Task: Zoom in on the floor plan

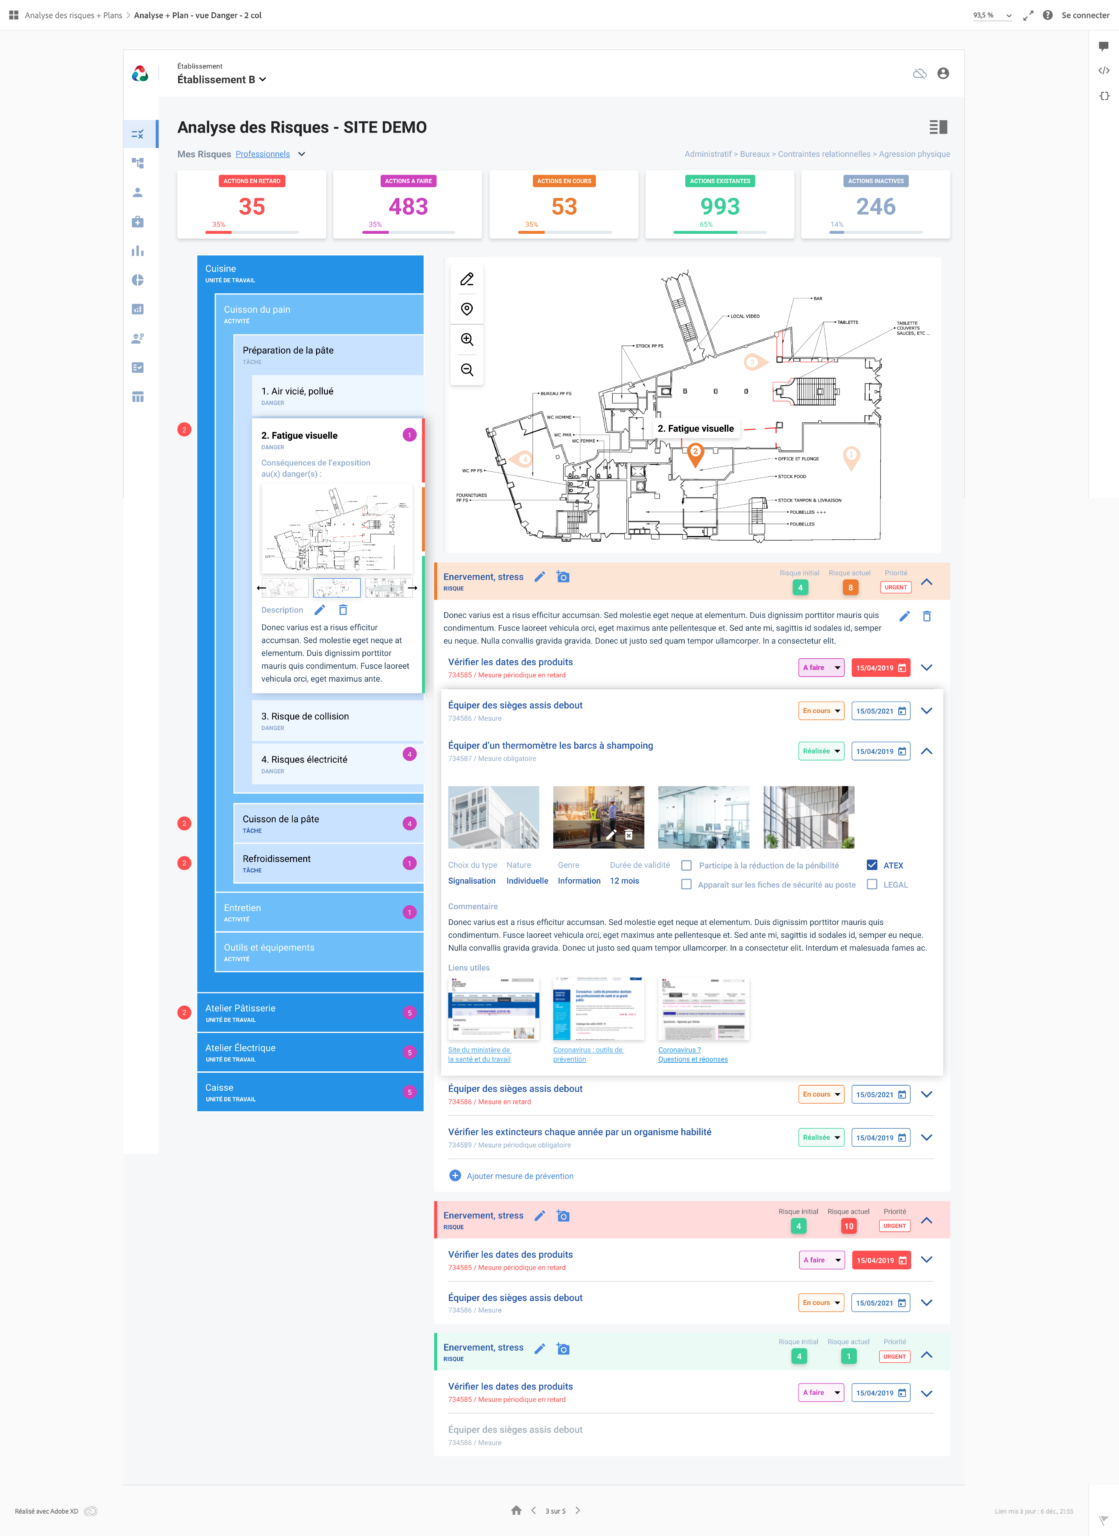Action: tap(466, 339)
